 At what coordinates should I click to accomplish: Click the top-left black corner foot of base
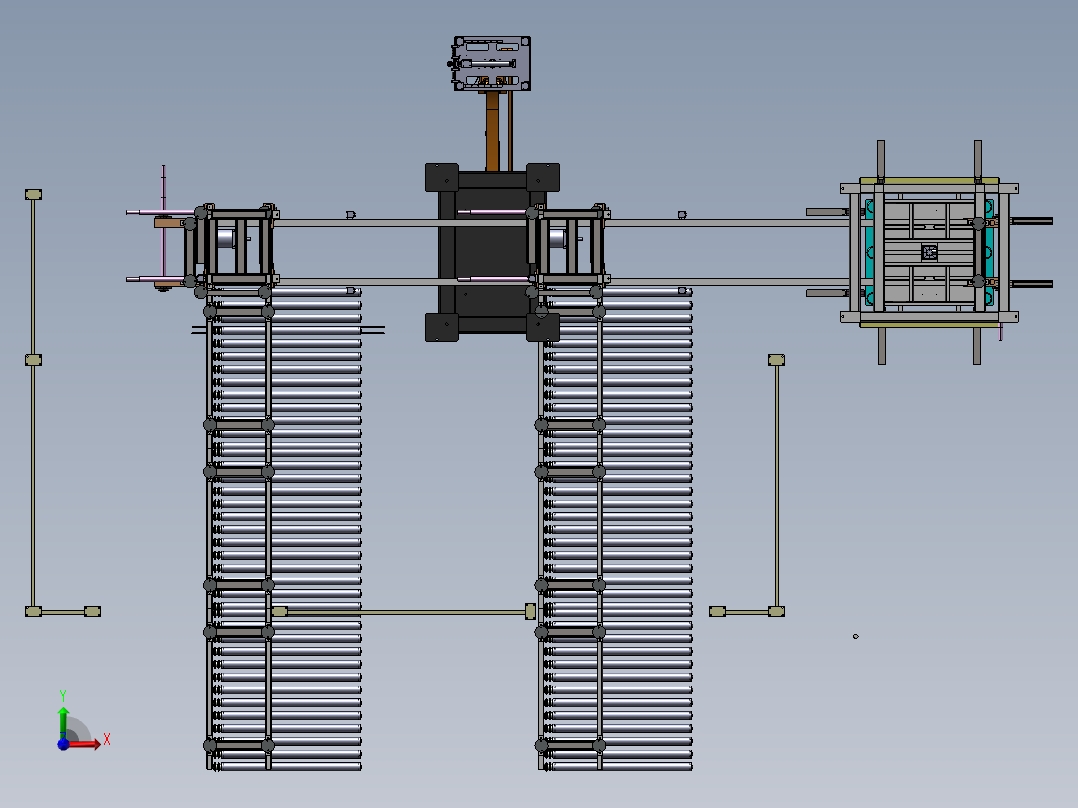441,177
